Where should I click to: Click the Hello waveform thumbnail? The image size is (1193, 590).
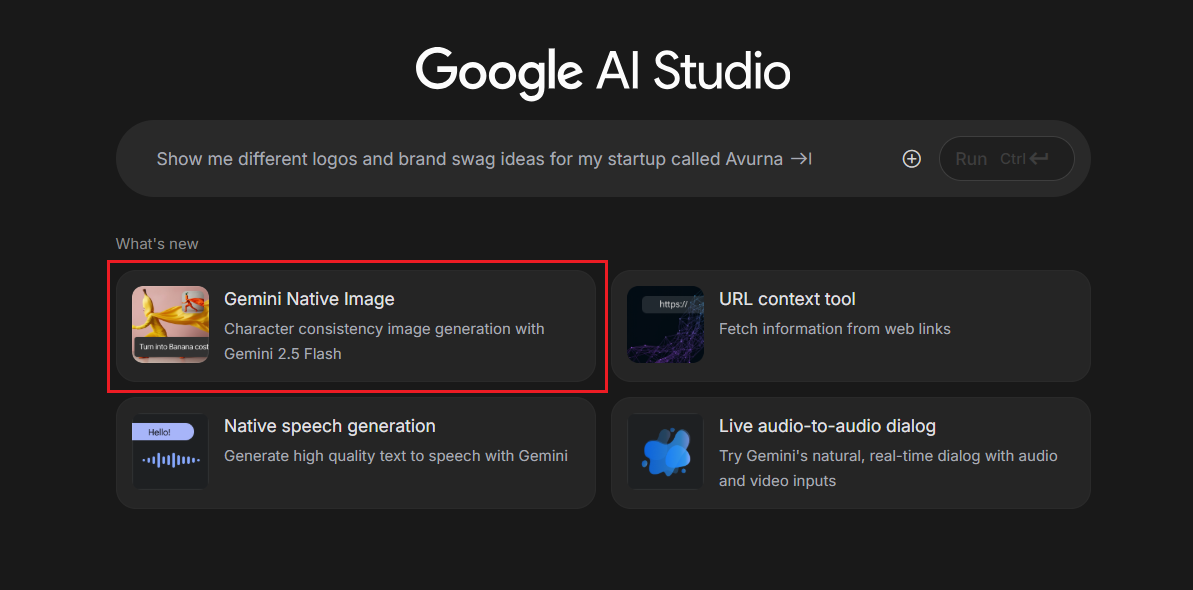pyautogui.click(x=170, y=451)
